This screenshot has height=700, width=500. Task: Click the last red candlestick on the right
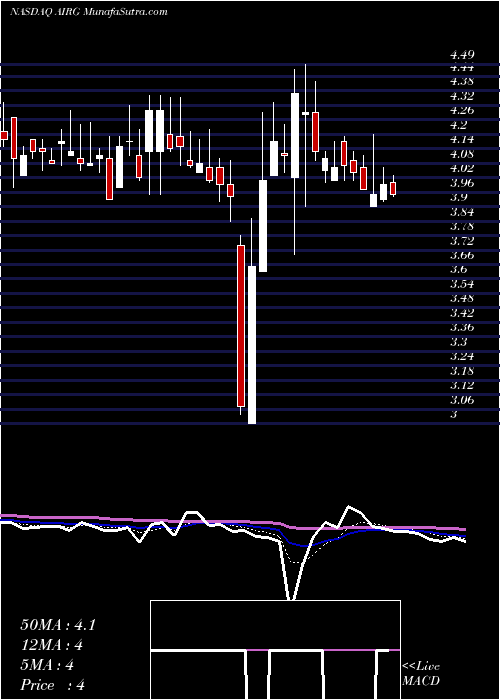click(393, 188)
